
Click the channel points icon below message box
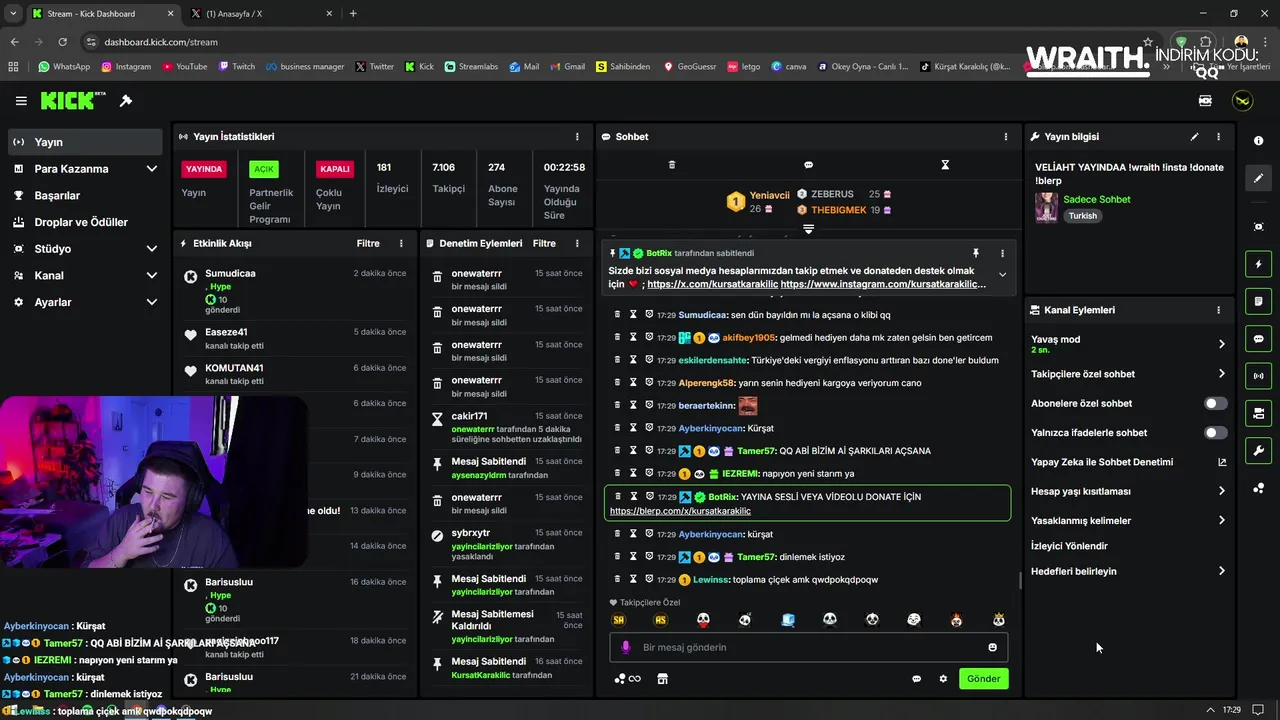point(627,679)
